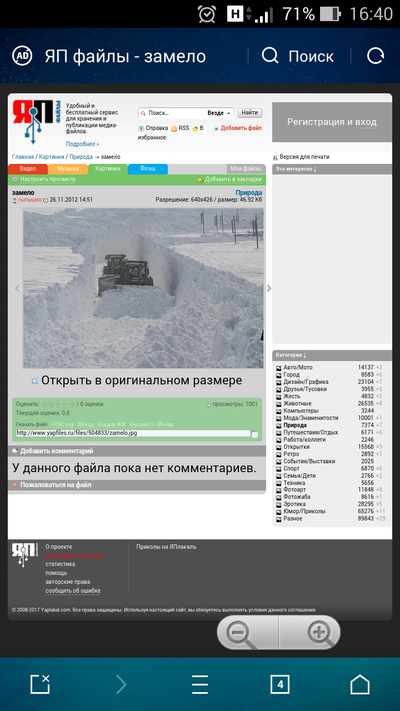Go to browser home page icon
400x711 pixels.
[360, 684]
